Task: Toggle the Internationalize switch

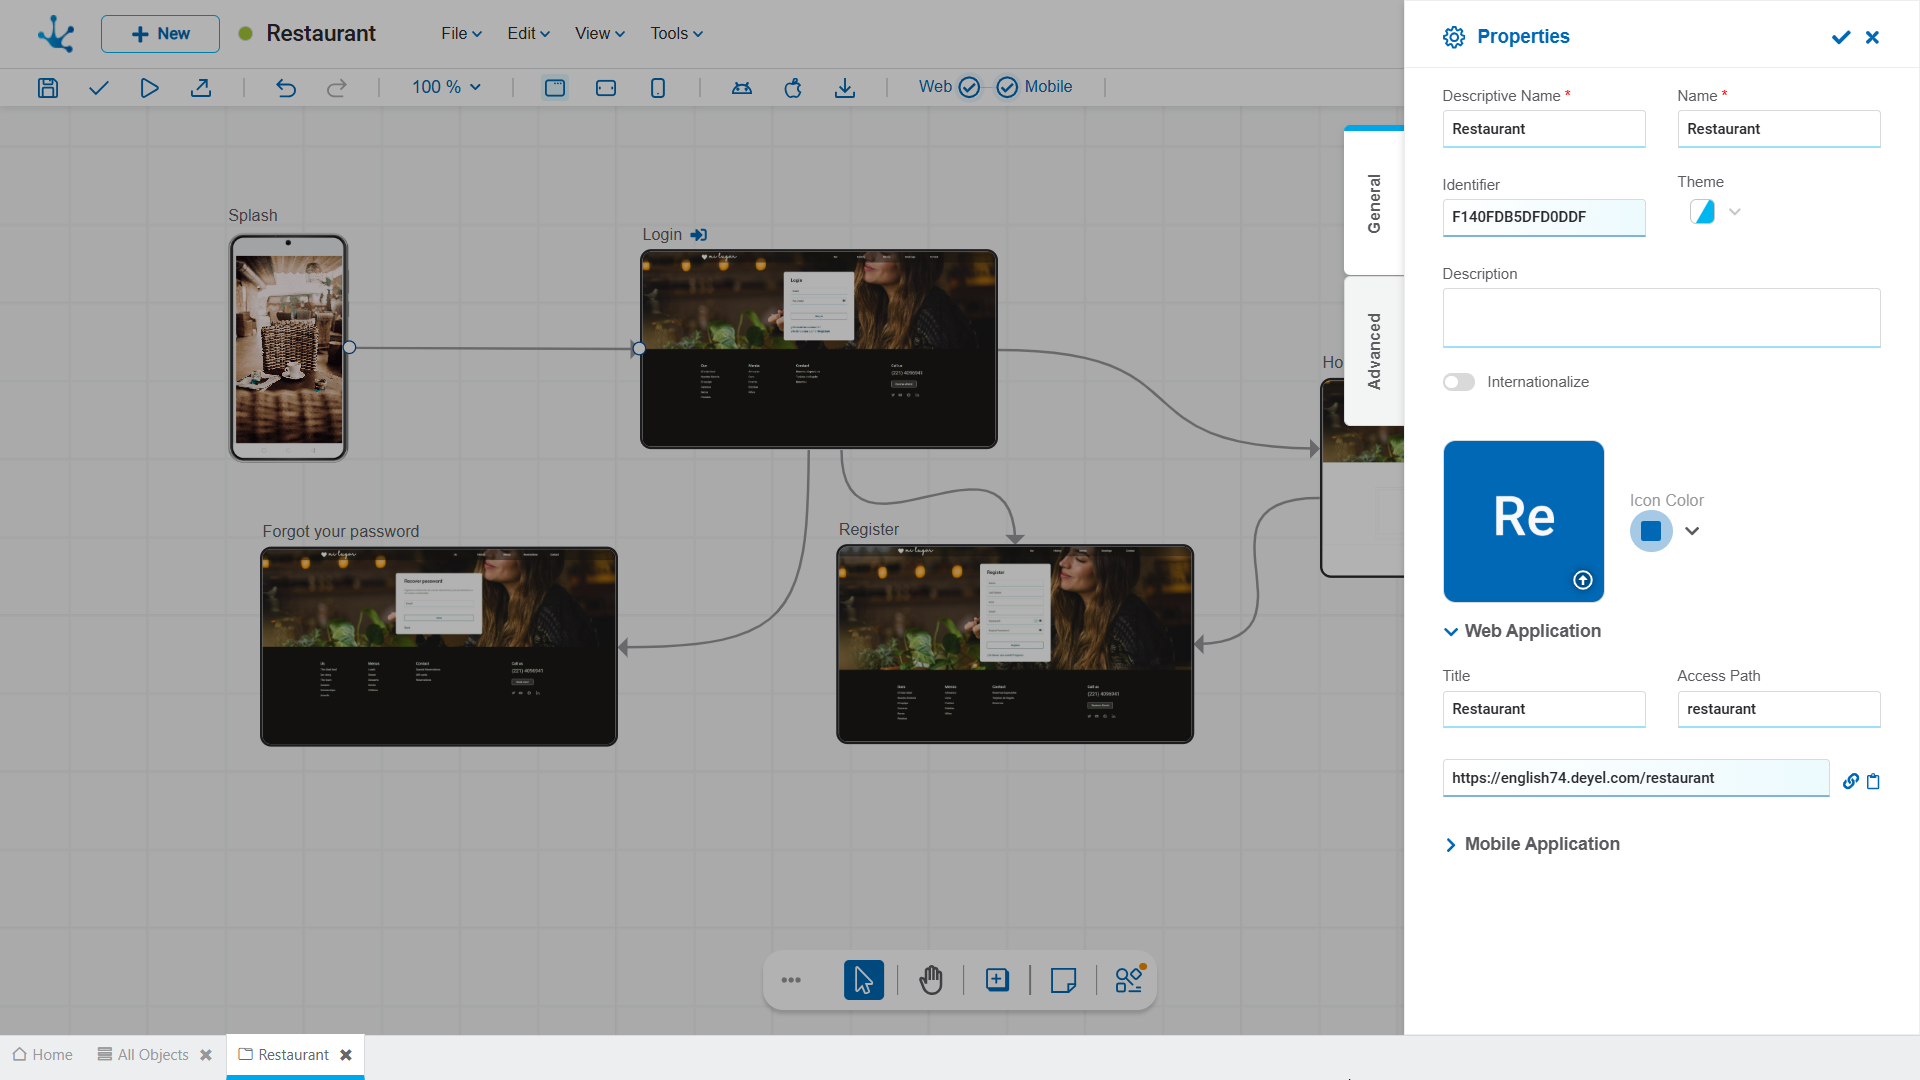Action: (x=1459, y=382)
